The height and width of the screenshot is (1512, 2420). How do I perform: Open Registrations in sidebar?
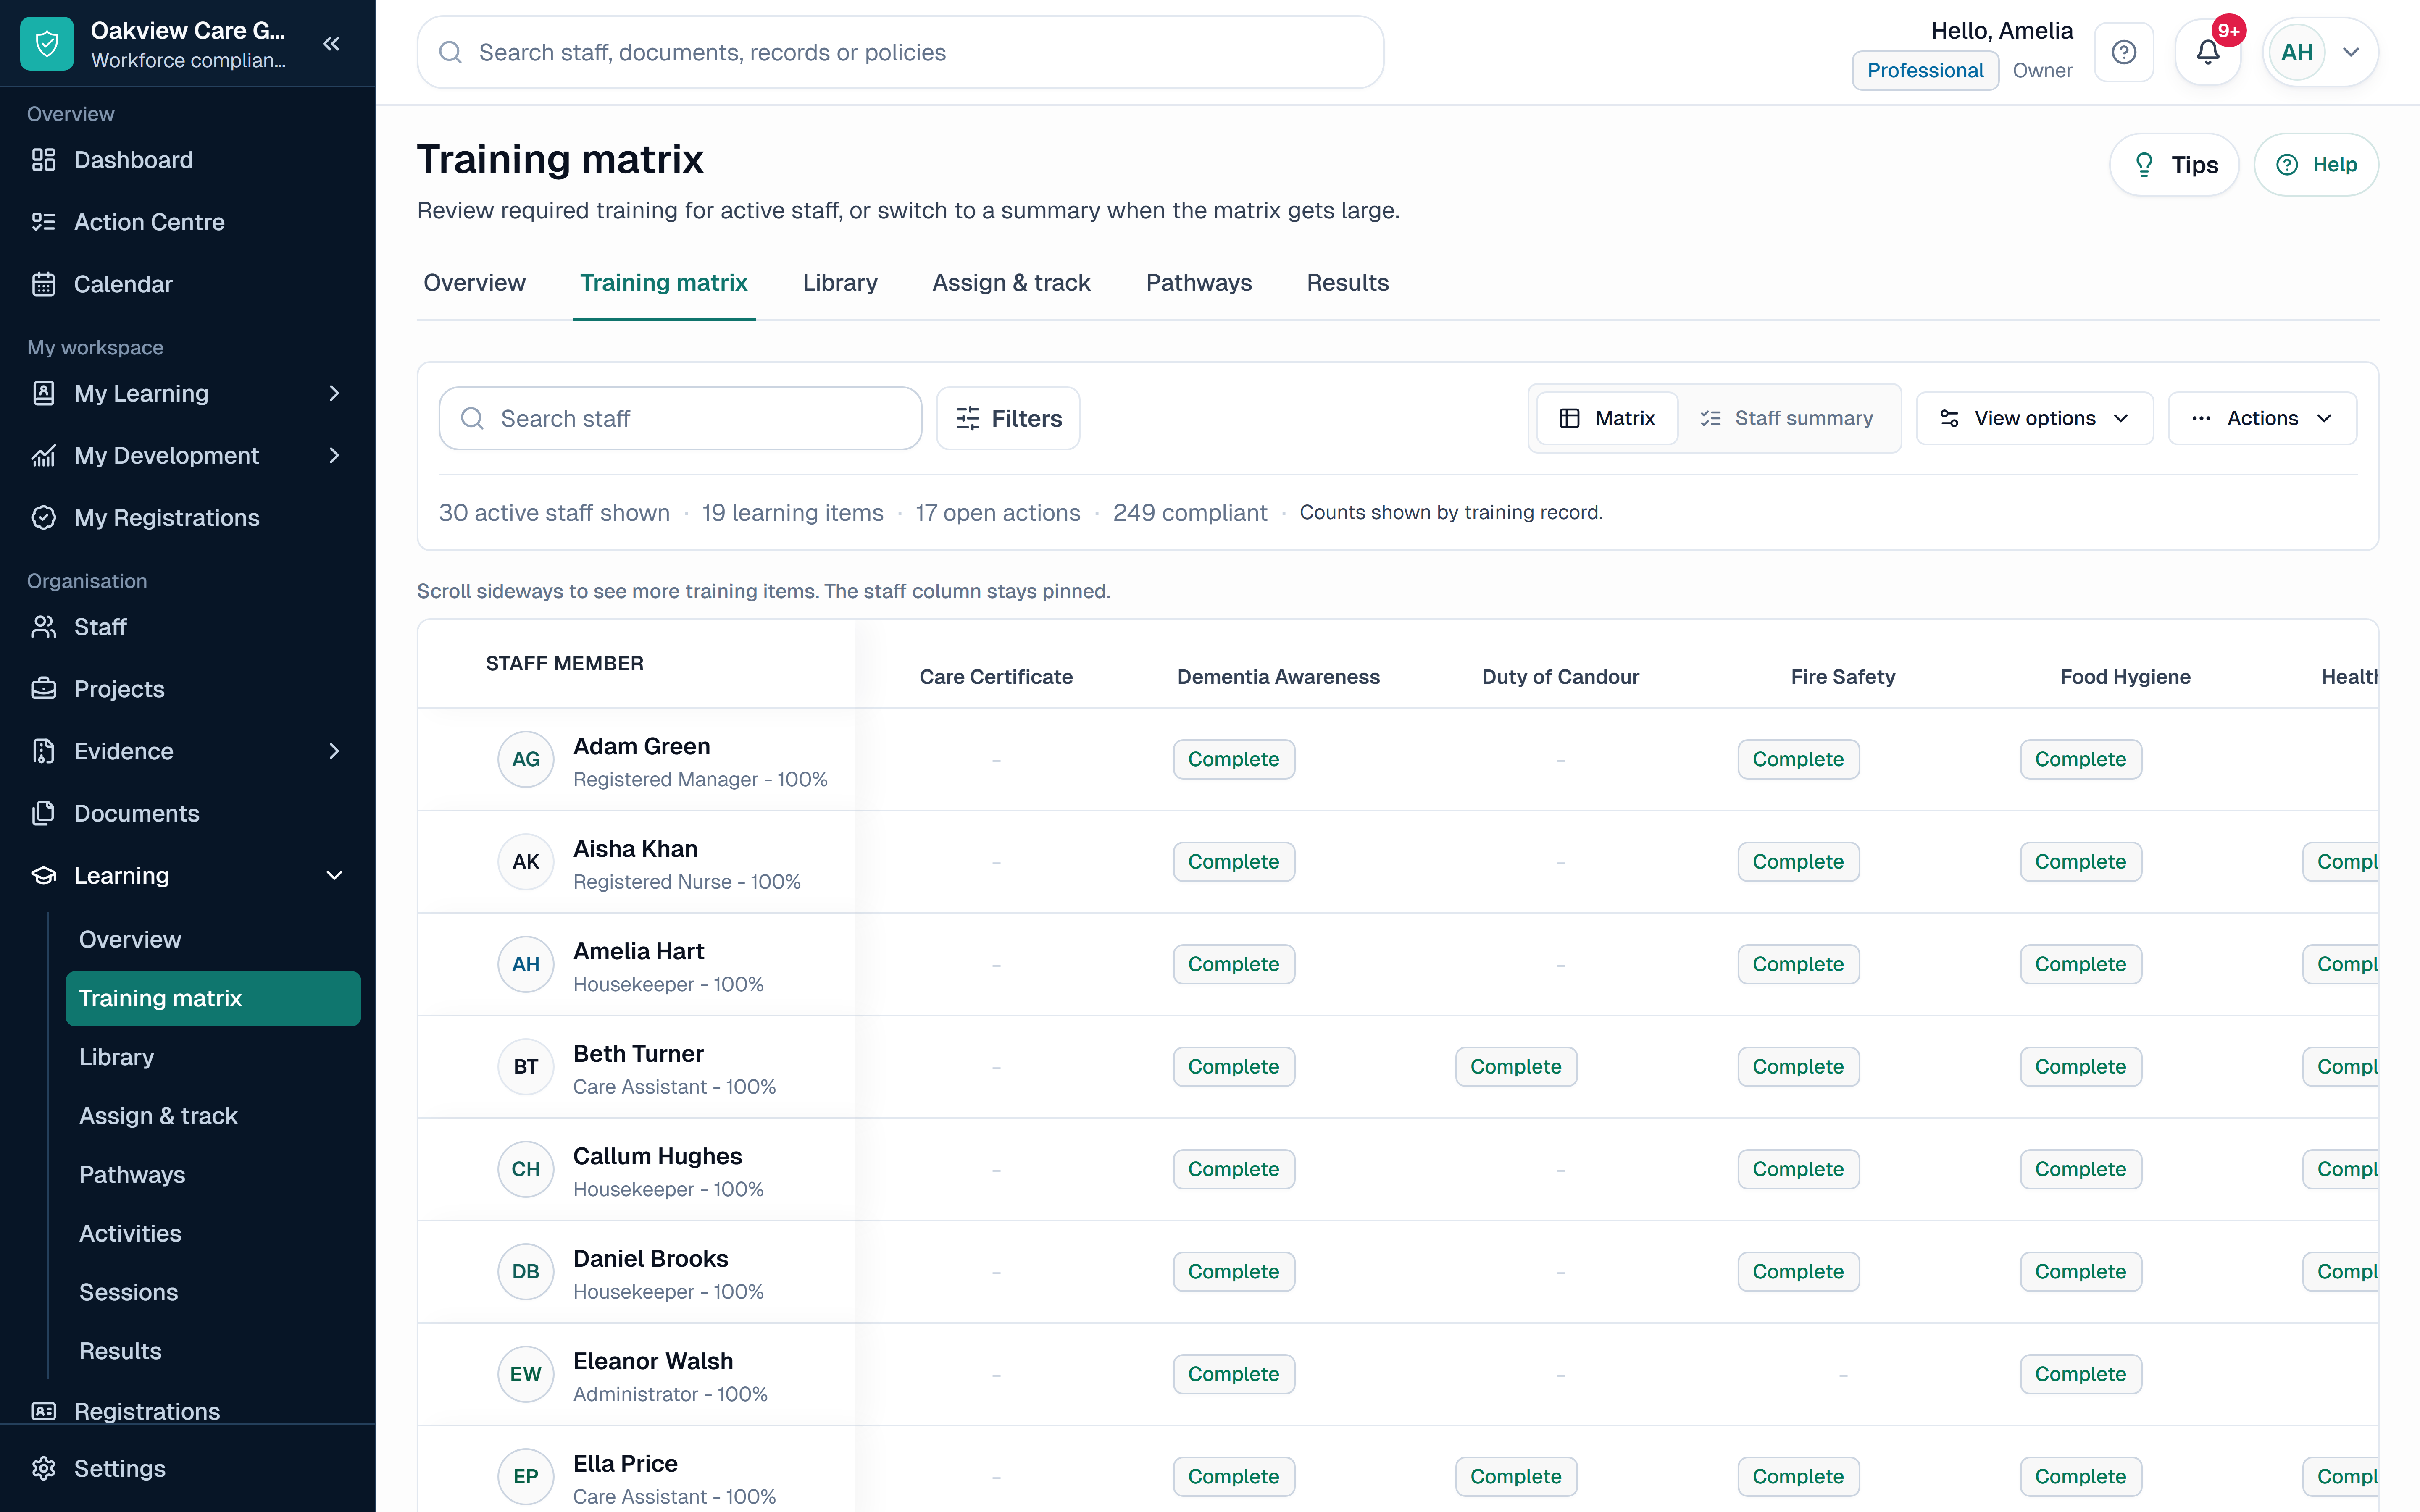(188, 1410)
